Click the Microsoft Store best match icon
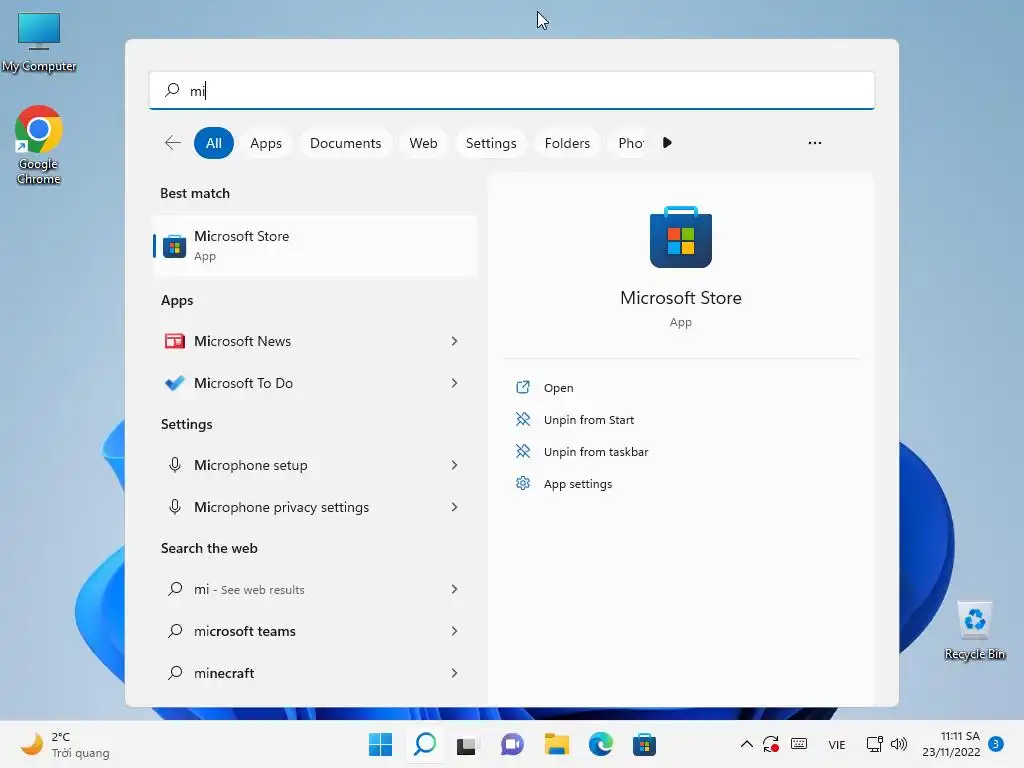This screenshot has height=768, width=1024. pos(174,246)
